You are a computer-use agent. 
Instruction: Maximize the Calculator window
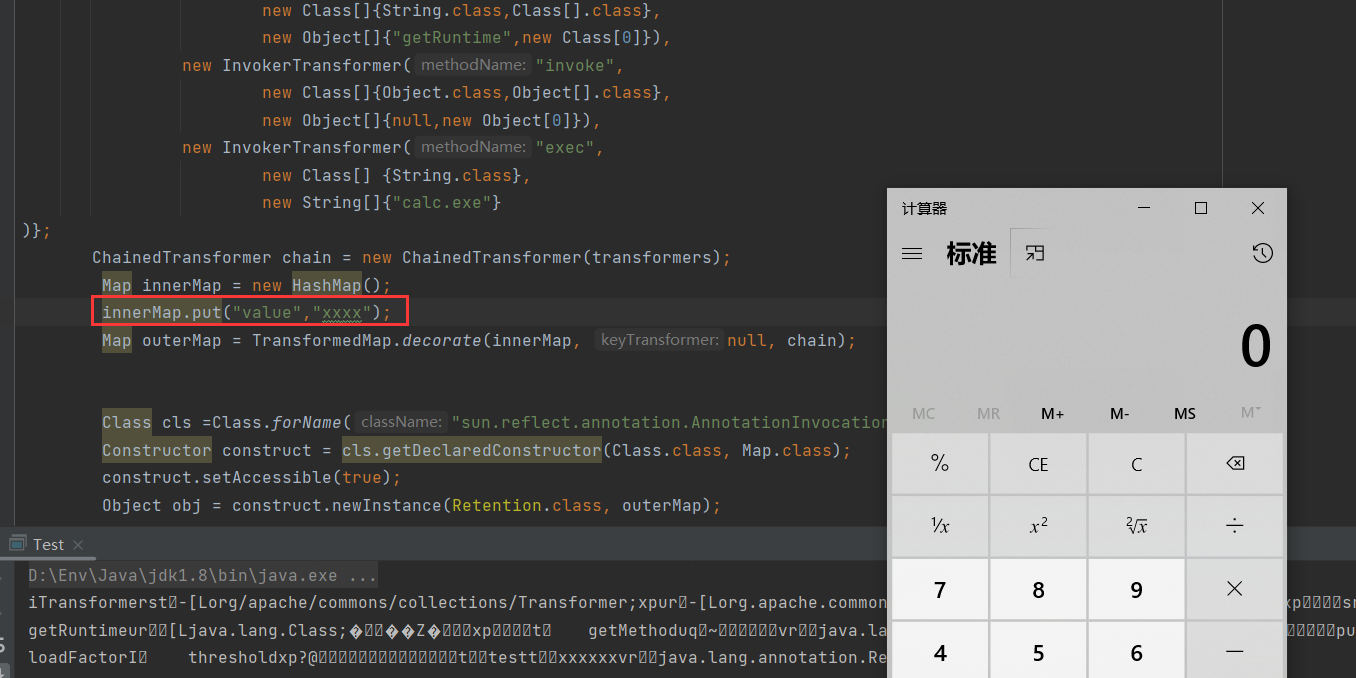click(1201, 208)
